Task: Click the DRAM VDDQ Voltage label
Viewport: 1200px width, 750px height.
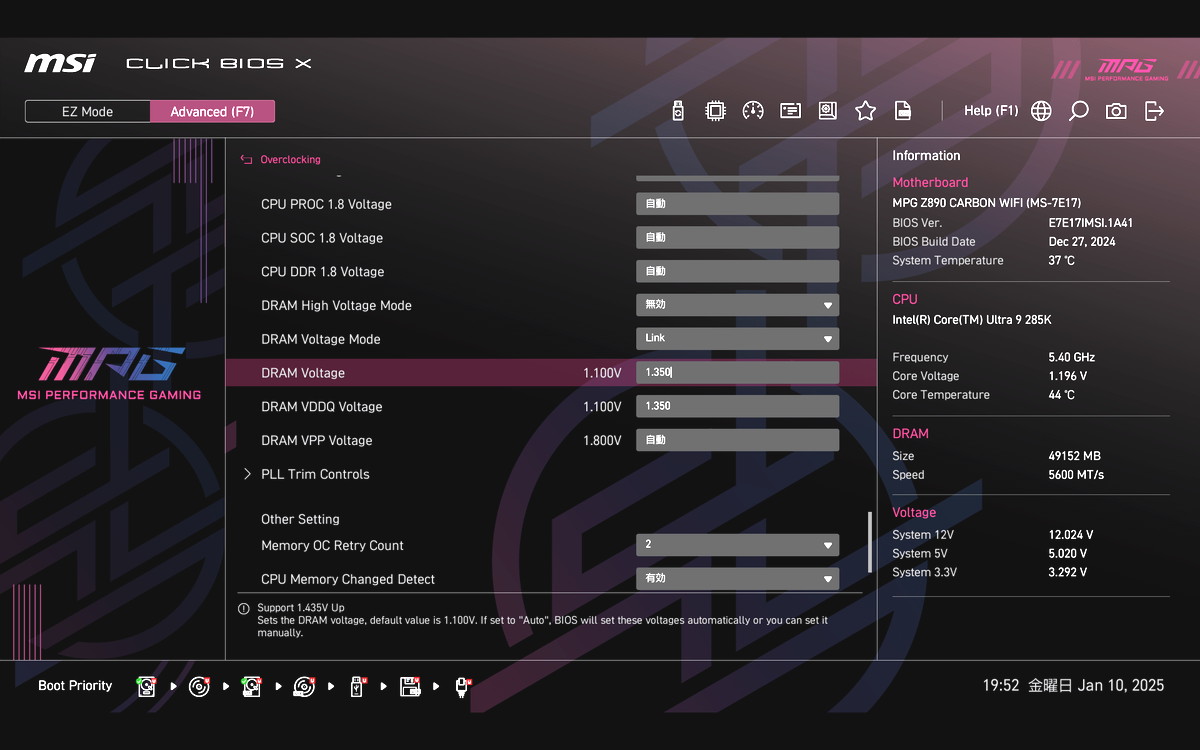Action: coord(322,407)
